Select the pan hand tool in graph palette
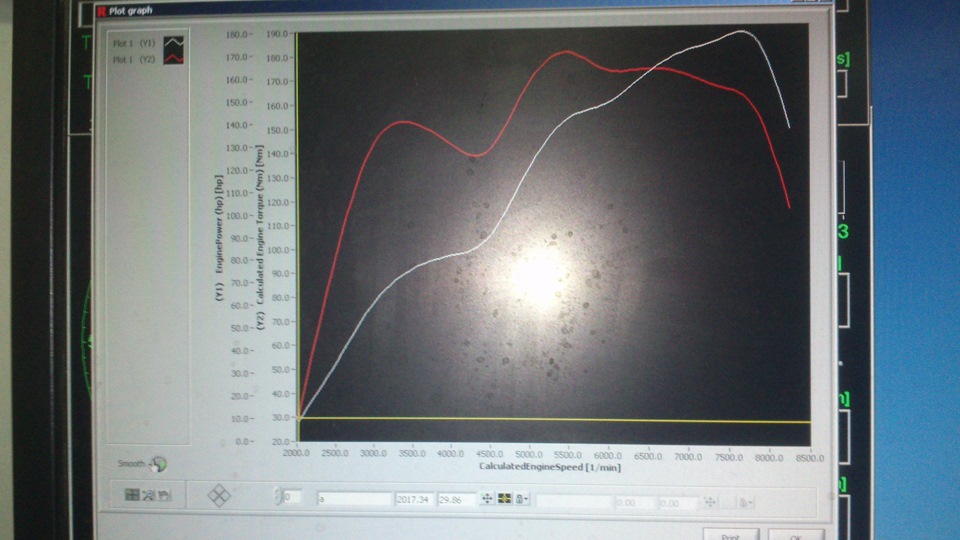Viewport: 960px width, 540px height. (x=164, y=495)
